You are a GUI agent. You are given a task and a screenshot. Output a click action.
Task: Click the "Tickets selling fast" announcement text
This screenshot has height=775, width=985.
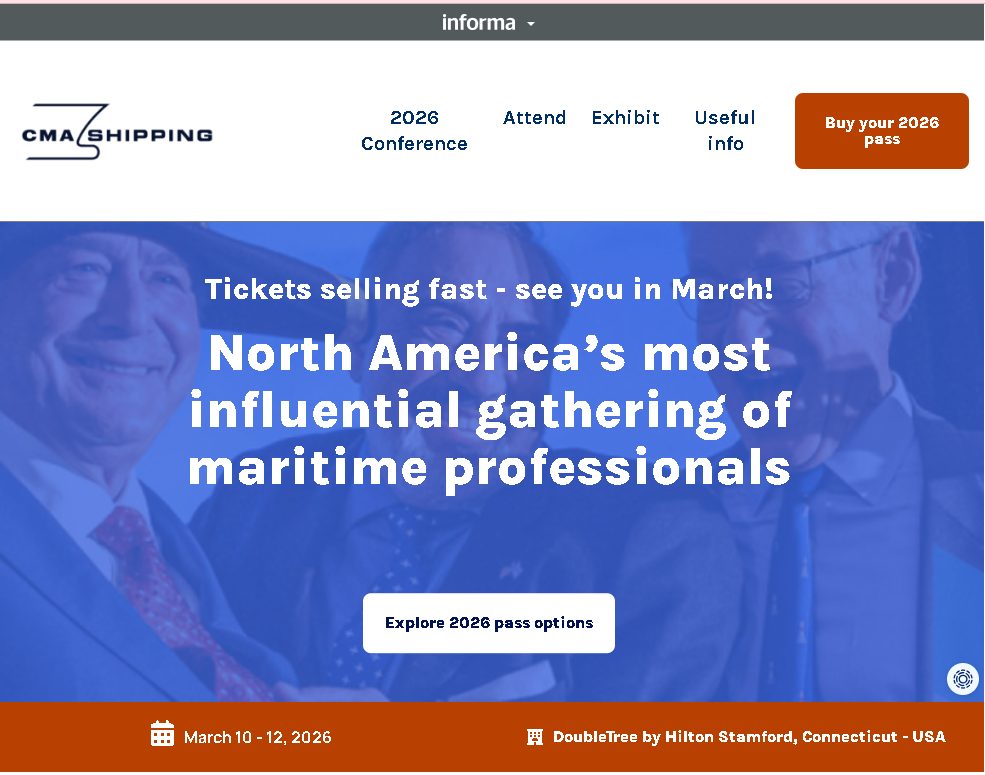[x=488, y=289]
